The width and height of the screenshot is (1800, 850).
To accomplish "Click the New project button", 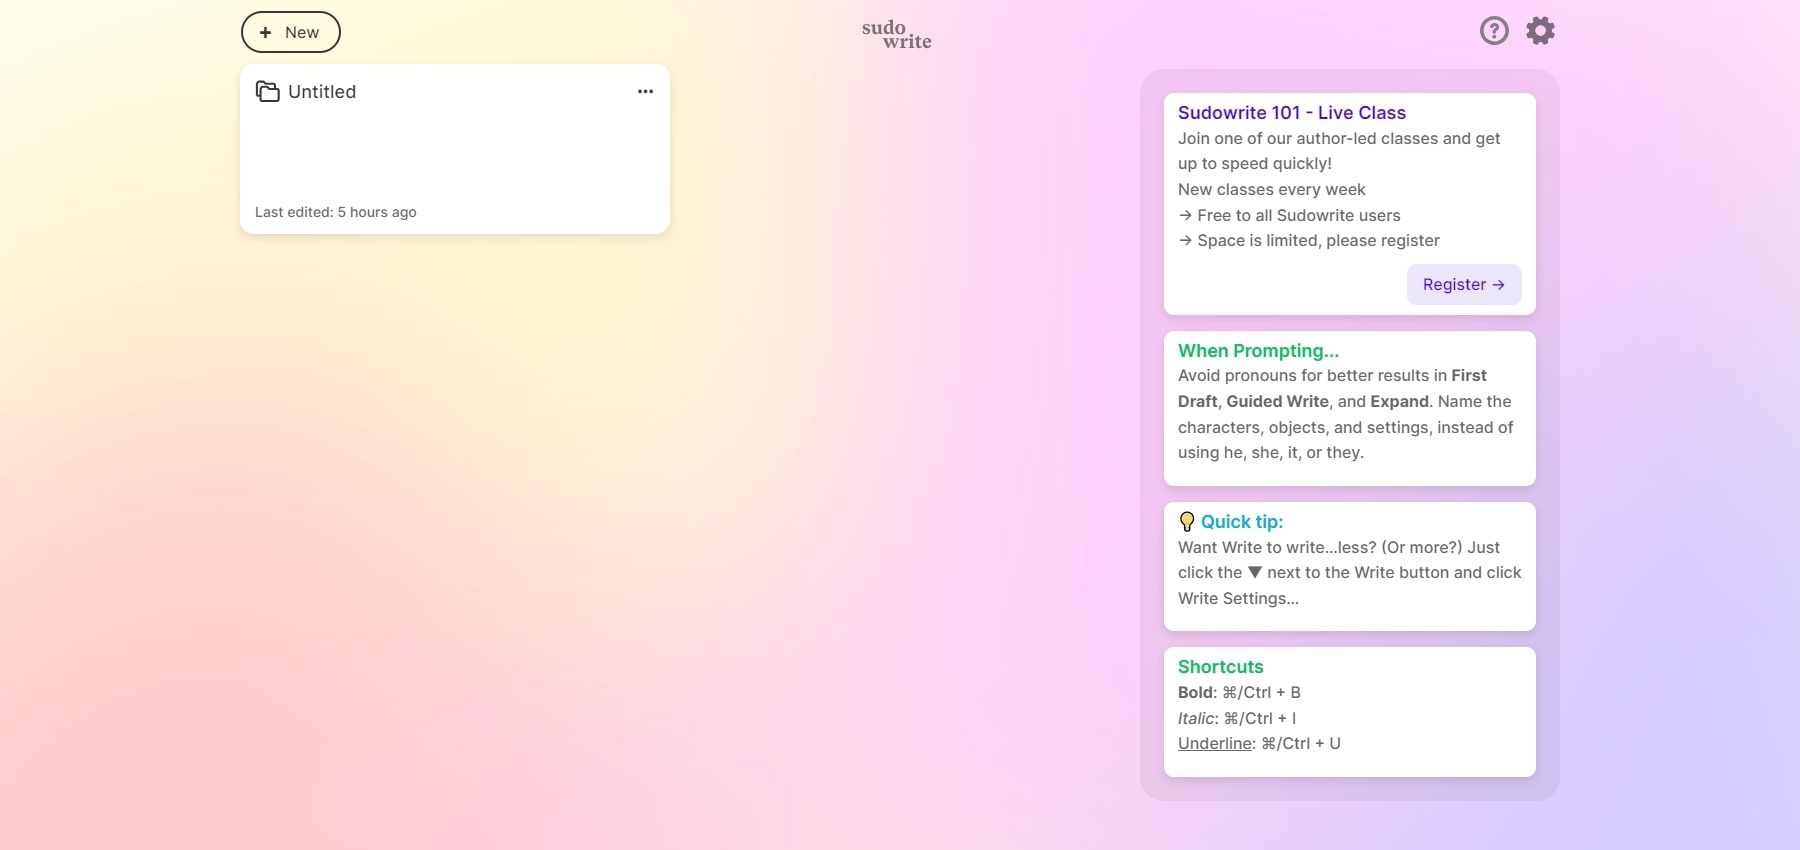I will 290,32.
